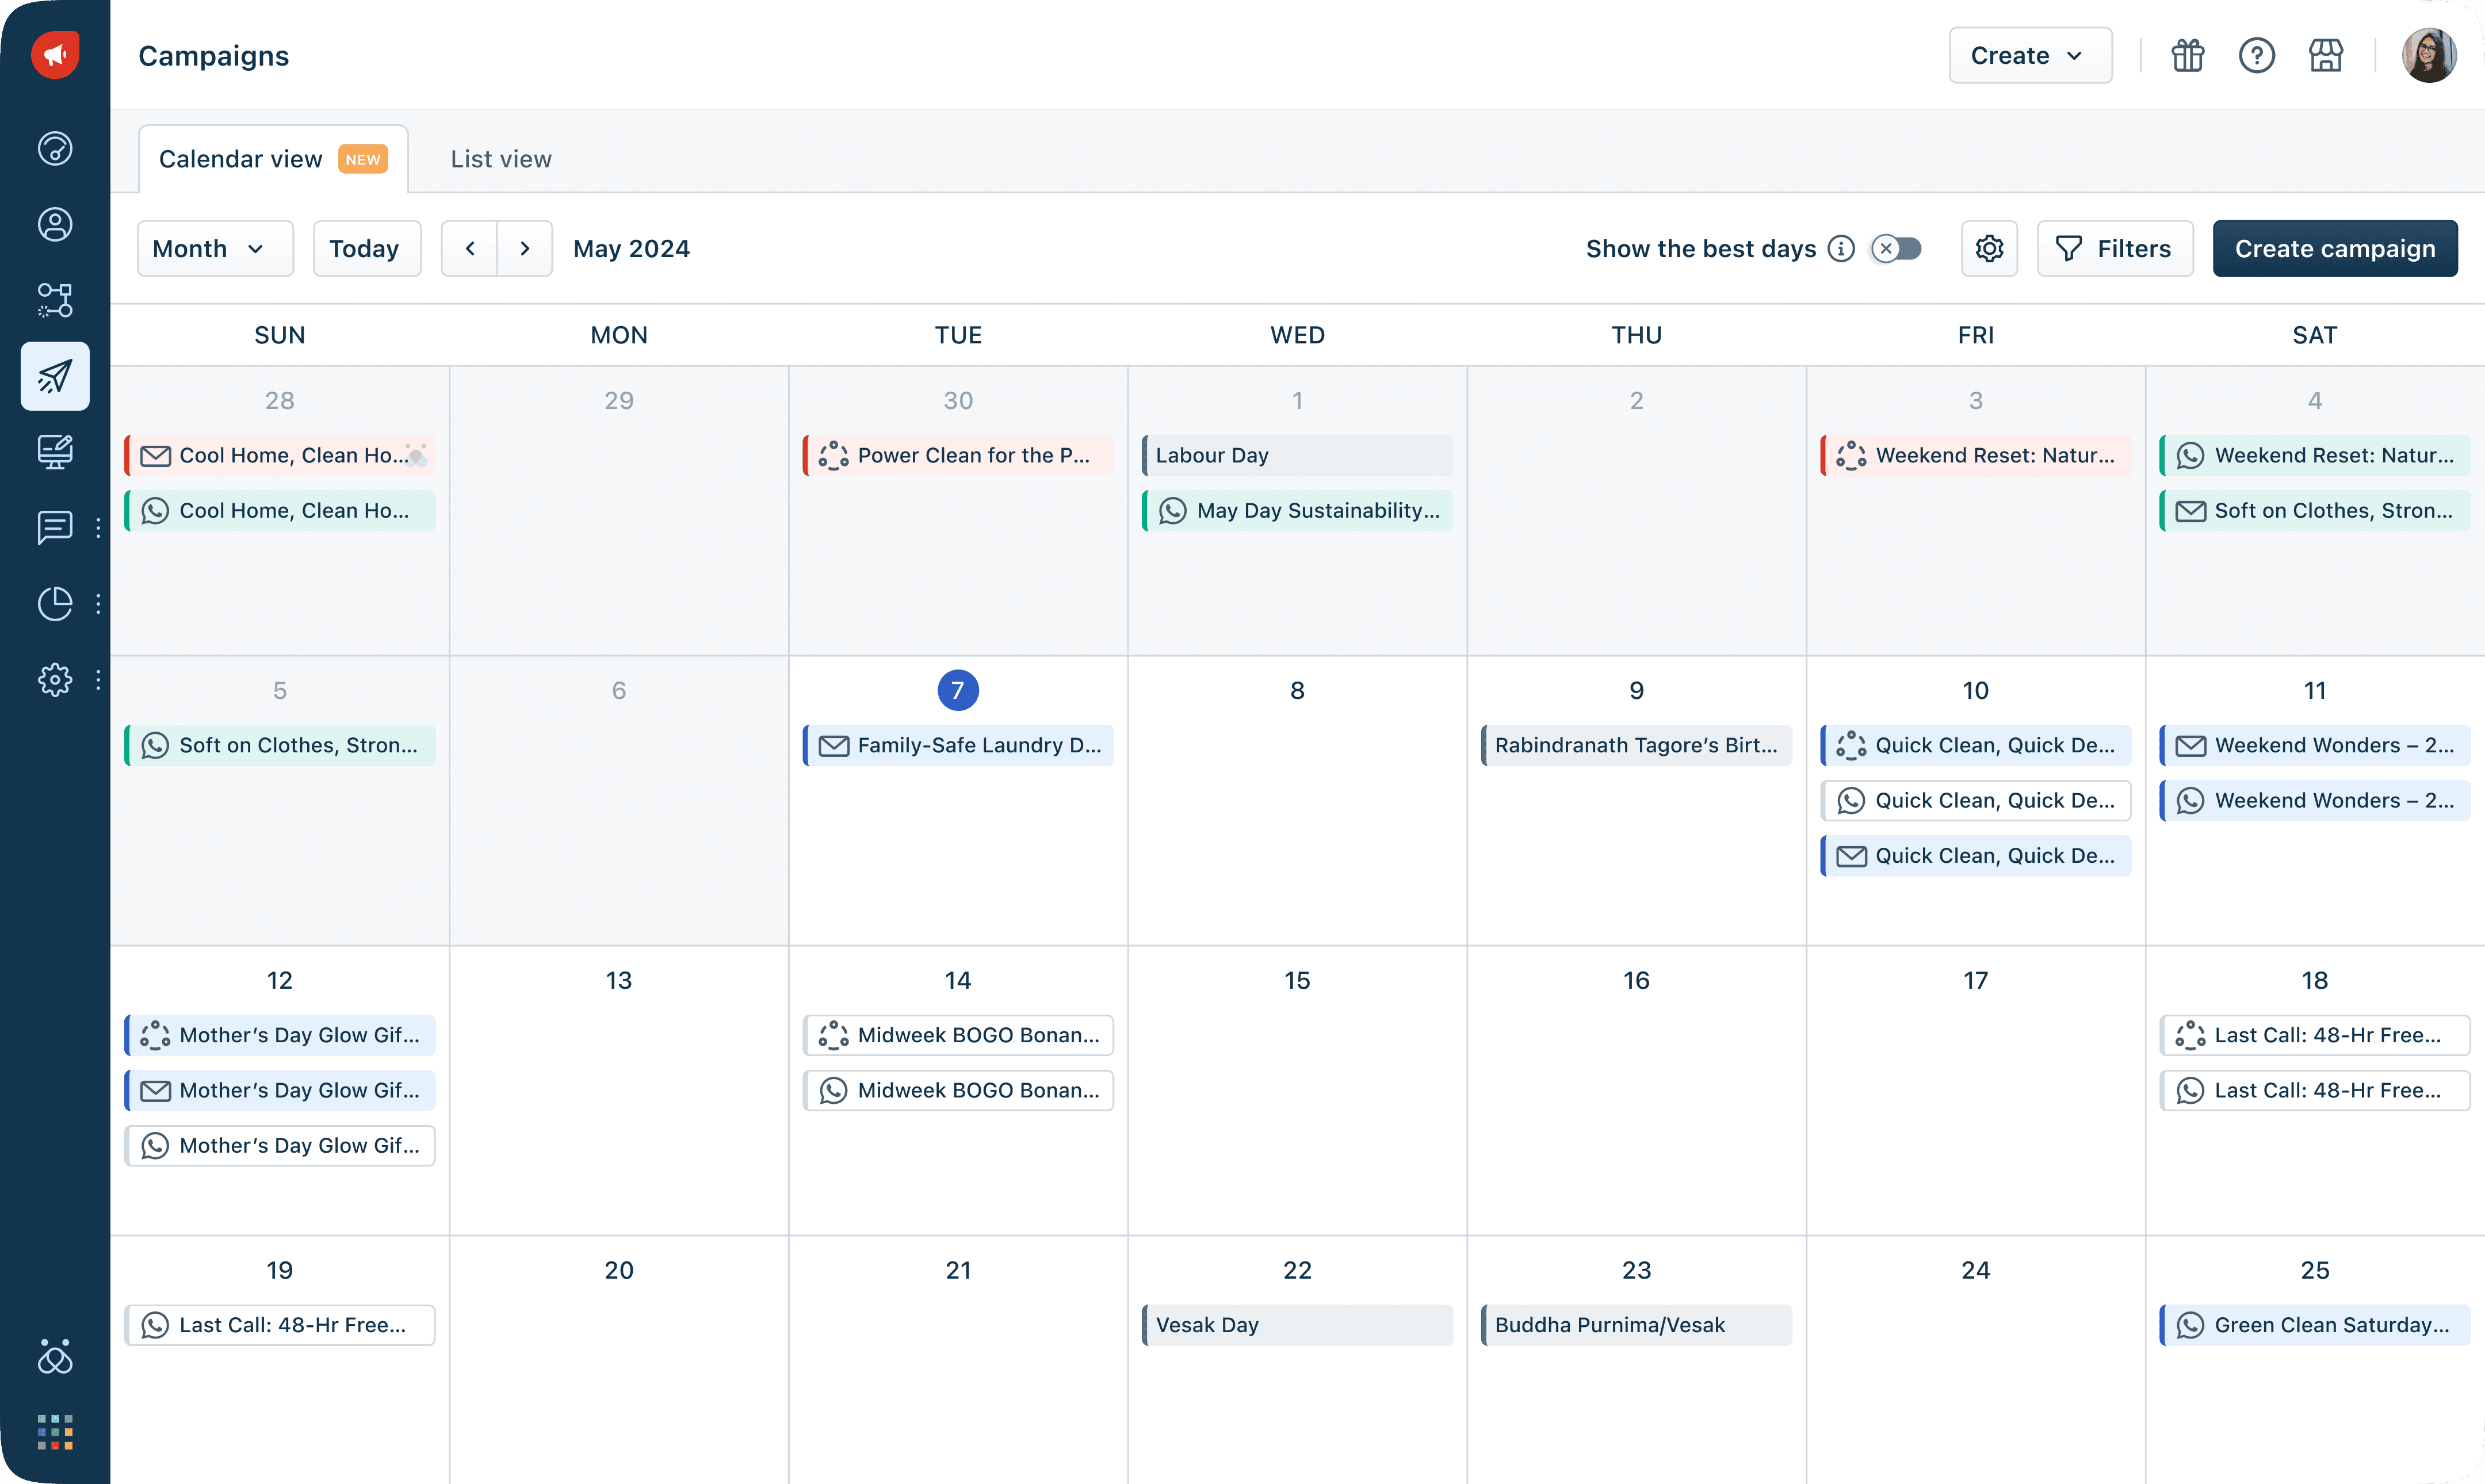Click the calendar settings gear icon
Screen dimensions: 2485x1484
(1989, 249)
